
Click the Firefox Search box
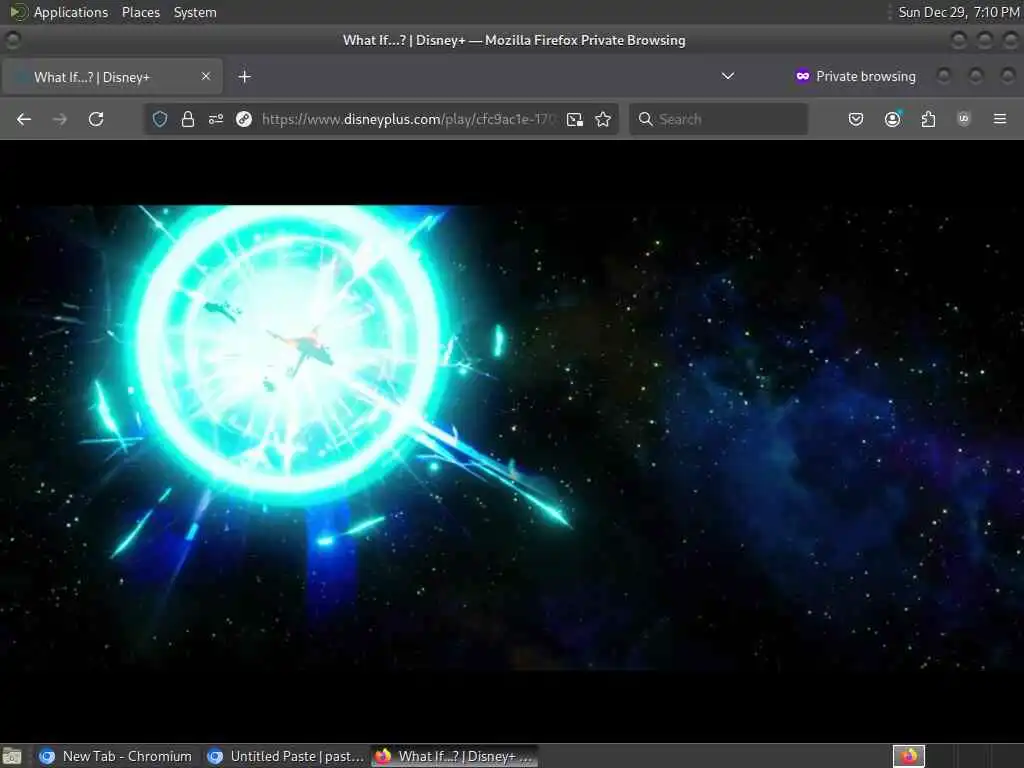pos(718,119)
